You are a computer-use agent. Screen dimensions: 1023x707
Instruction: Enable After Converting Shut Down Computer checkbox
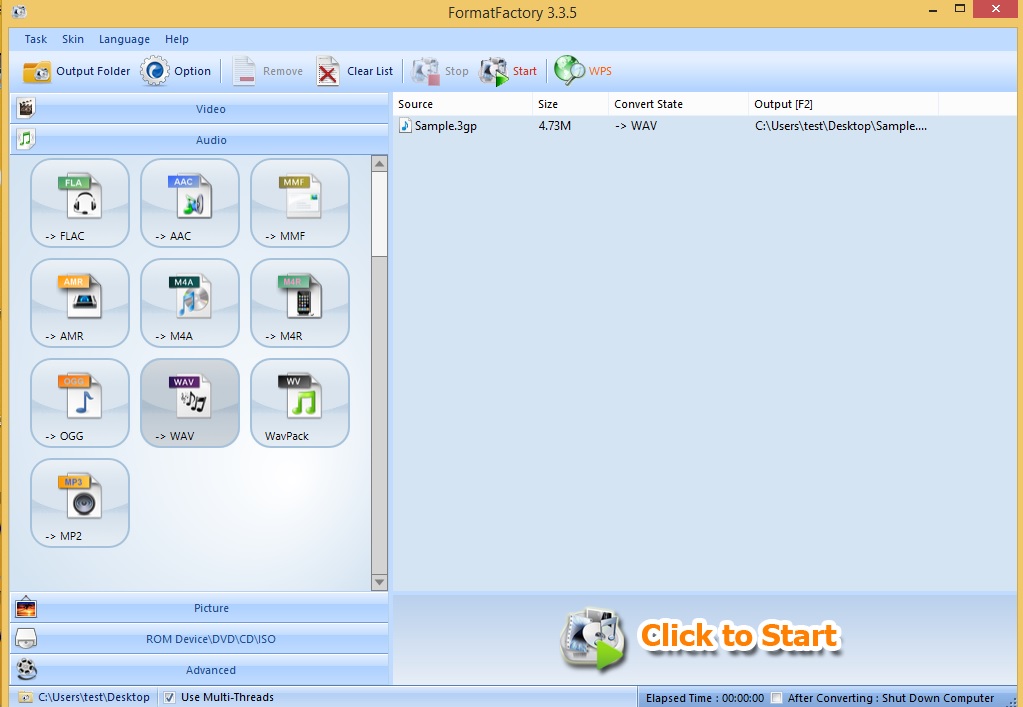(x=776, y=697)
